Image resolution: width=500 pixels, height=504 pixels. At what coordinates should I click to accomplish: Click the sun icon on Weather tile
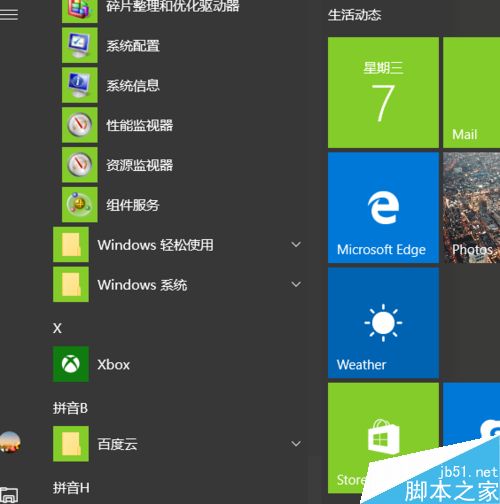383,323
